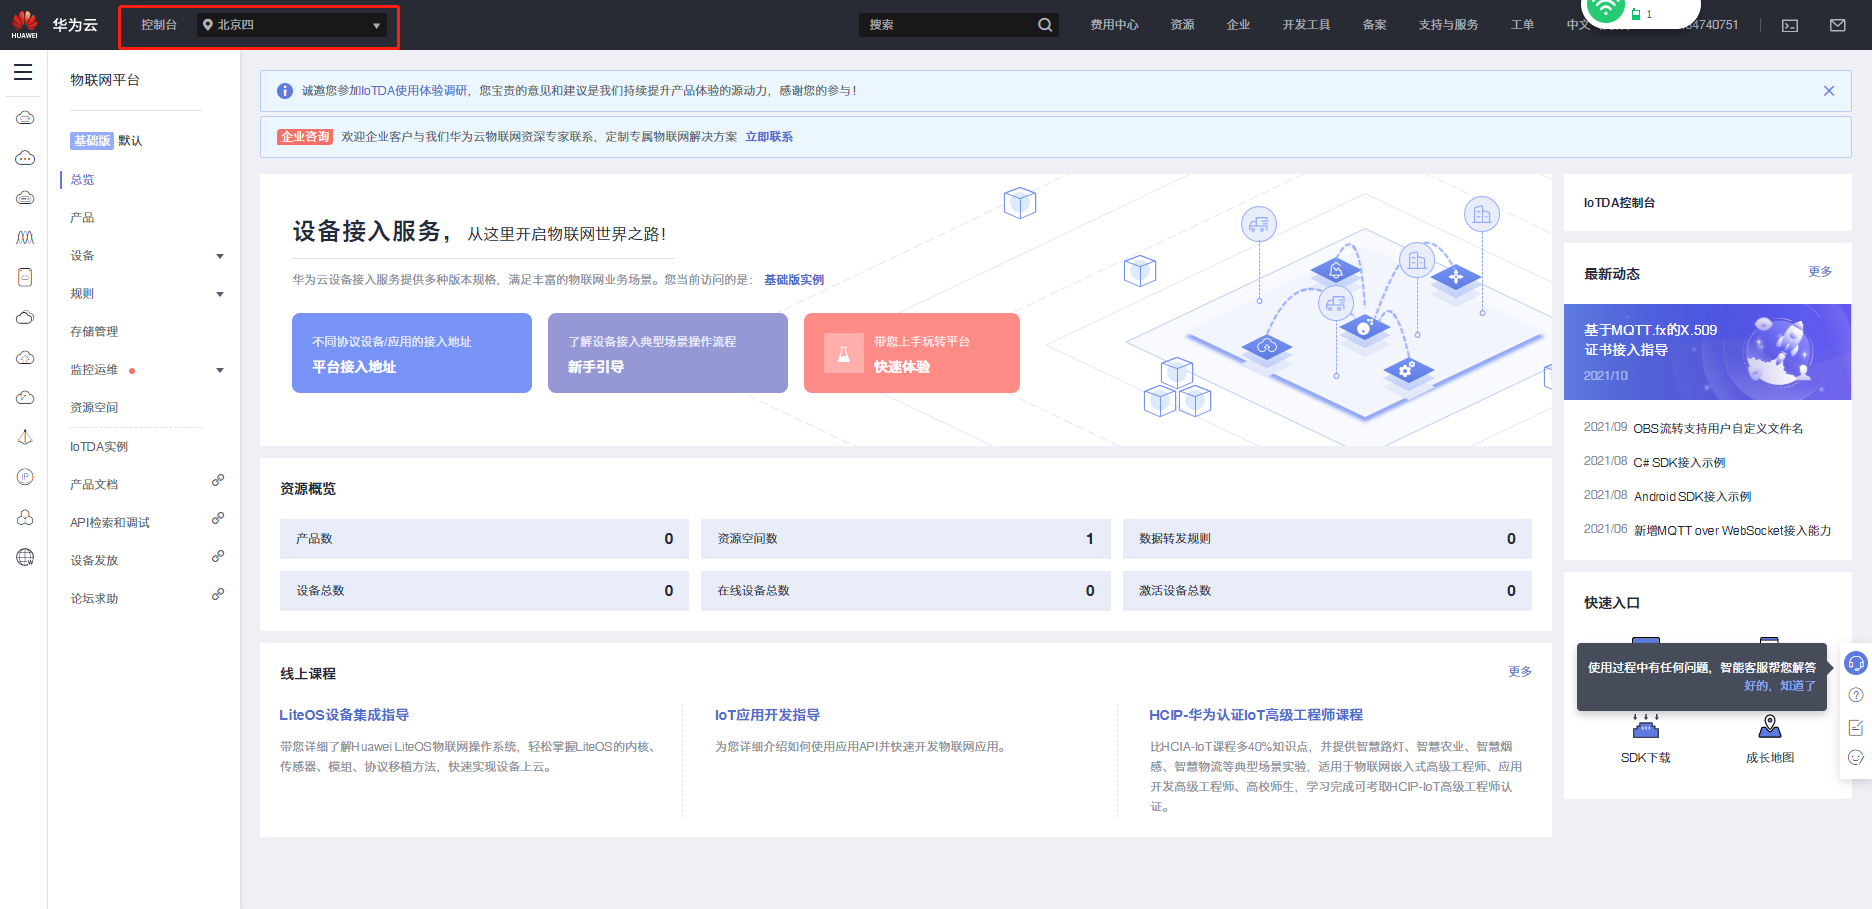Open 工单 in the top navigation

1522,25
